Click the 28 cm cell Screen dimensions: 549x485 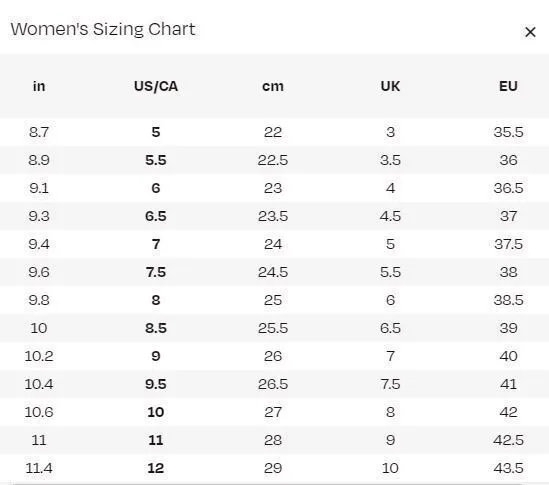point(273,440)
